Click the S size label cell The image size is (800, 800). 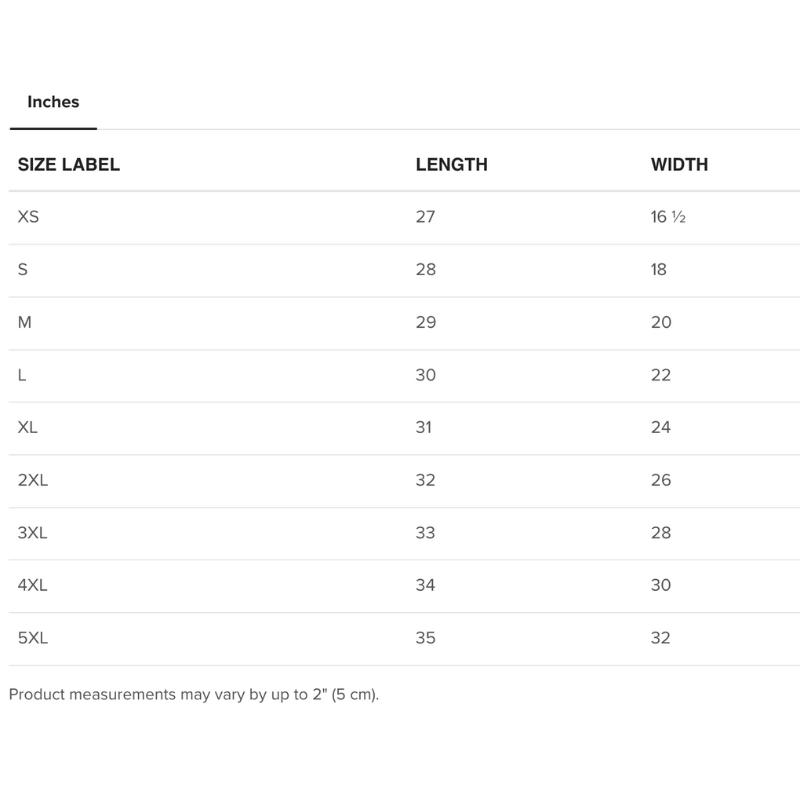pyautogui.click(x=23, y=270)
